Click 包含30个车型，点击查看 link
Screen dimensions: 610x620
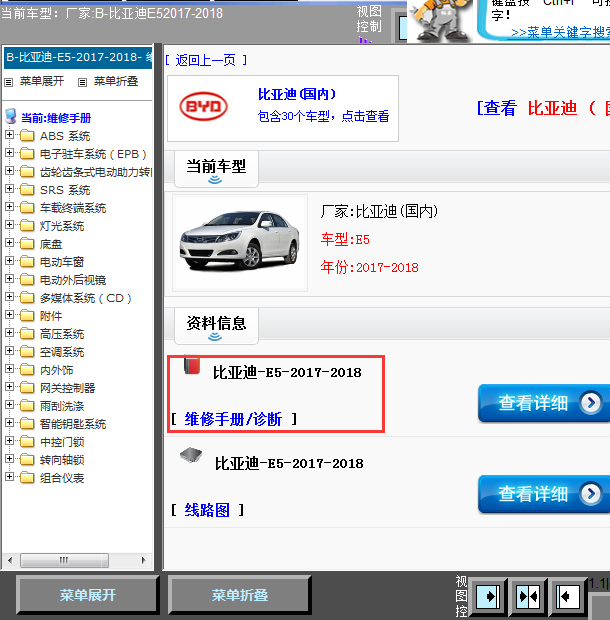click(x=323, y=116)
